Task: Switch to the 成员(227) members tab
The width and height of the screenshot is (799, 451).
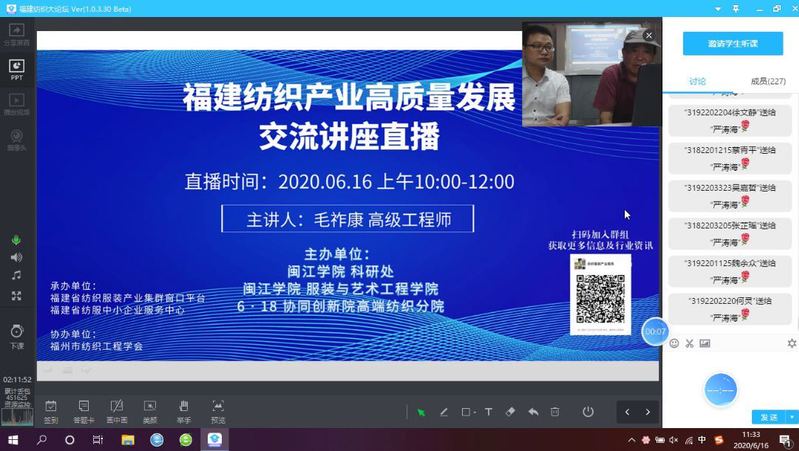Action: [x=767, y=81]
